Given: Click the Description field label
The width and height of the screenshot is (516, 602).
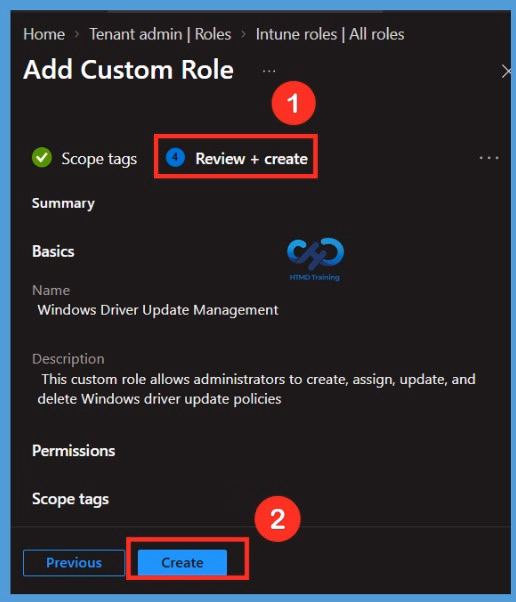Looking at the screenshot, I should 68,359.
